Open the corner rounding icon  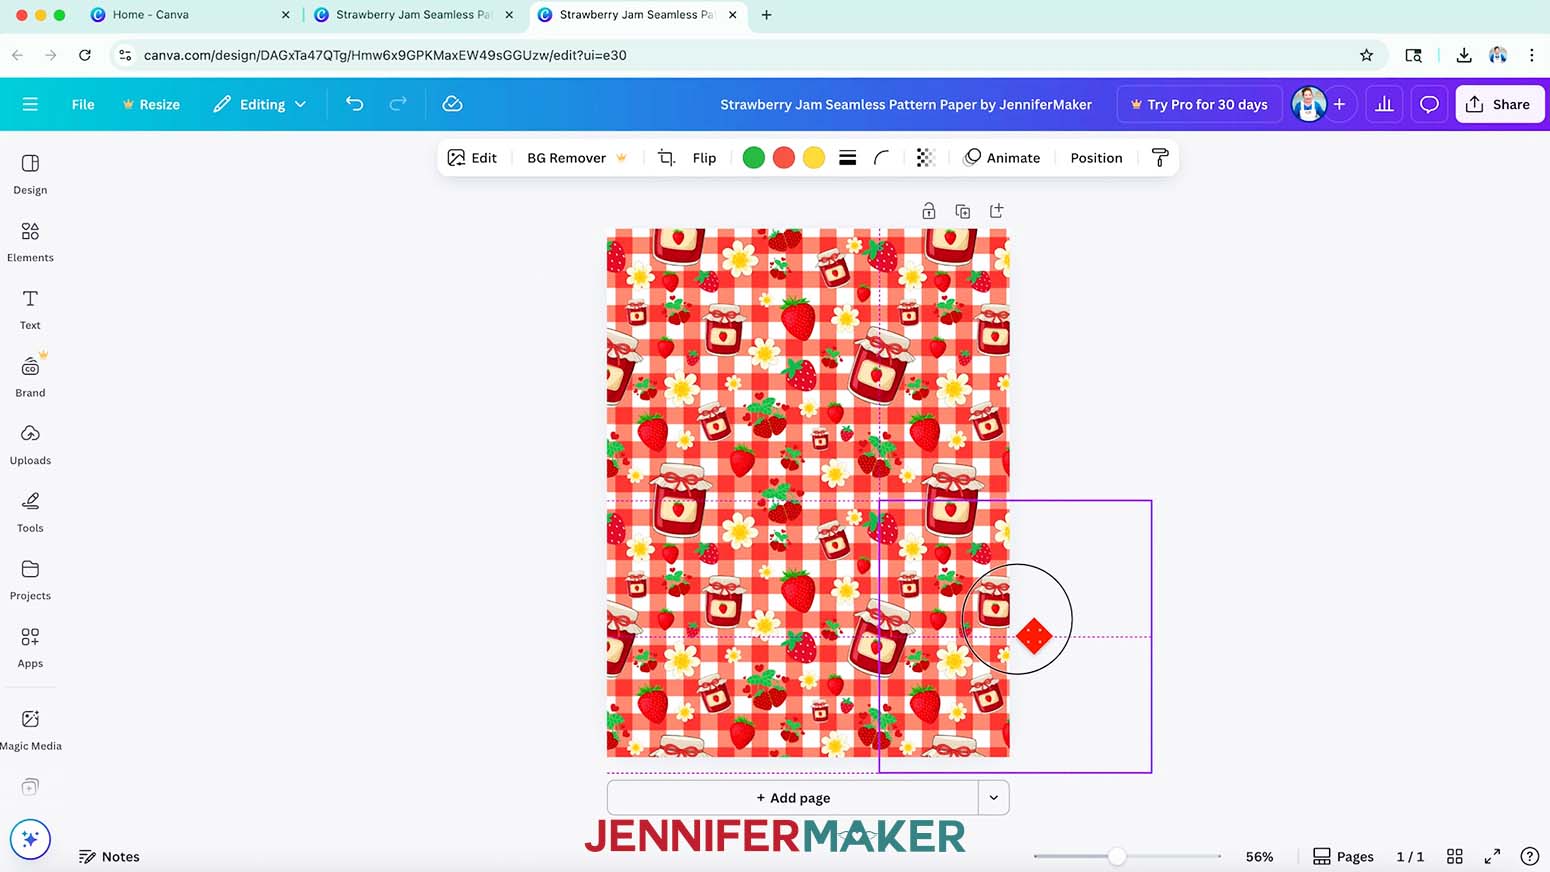point(881,158)
